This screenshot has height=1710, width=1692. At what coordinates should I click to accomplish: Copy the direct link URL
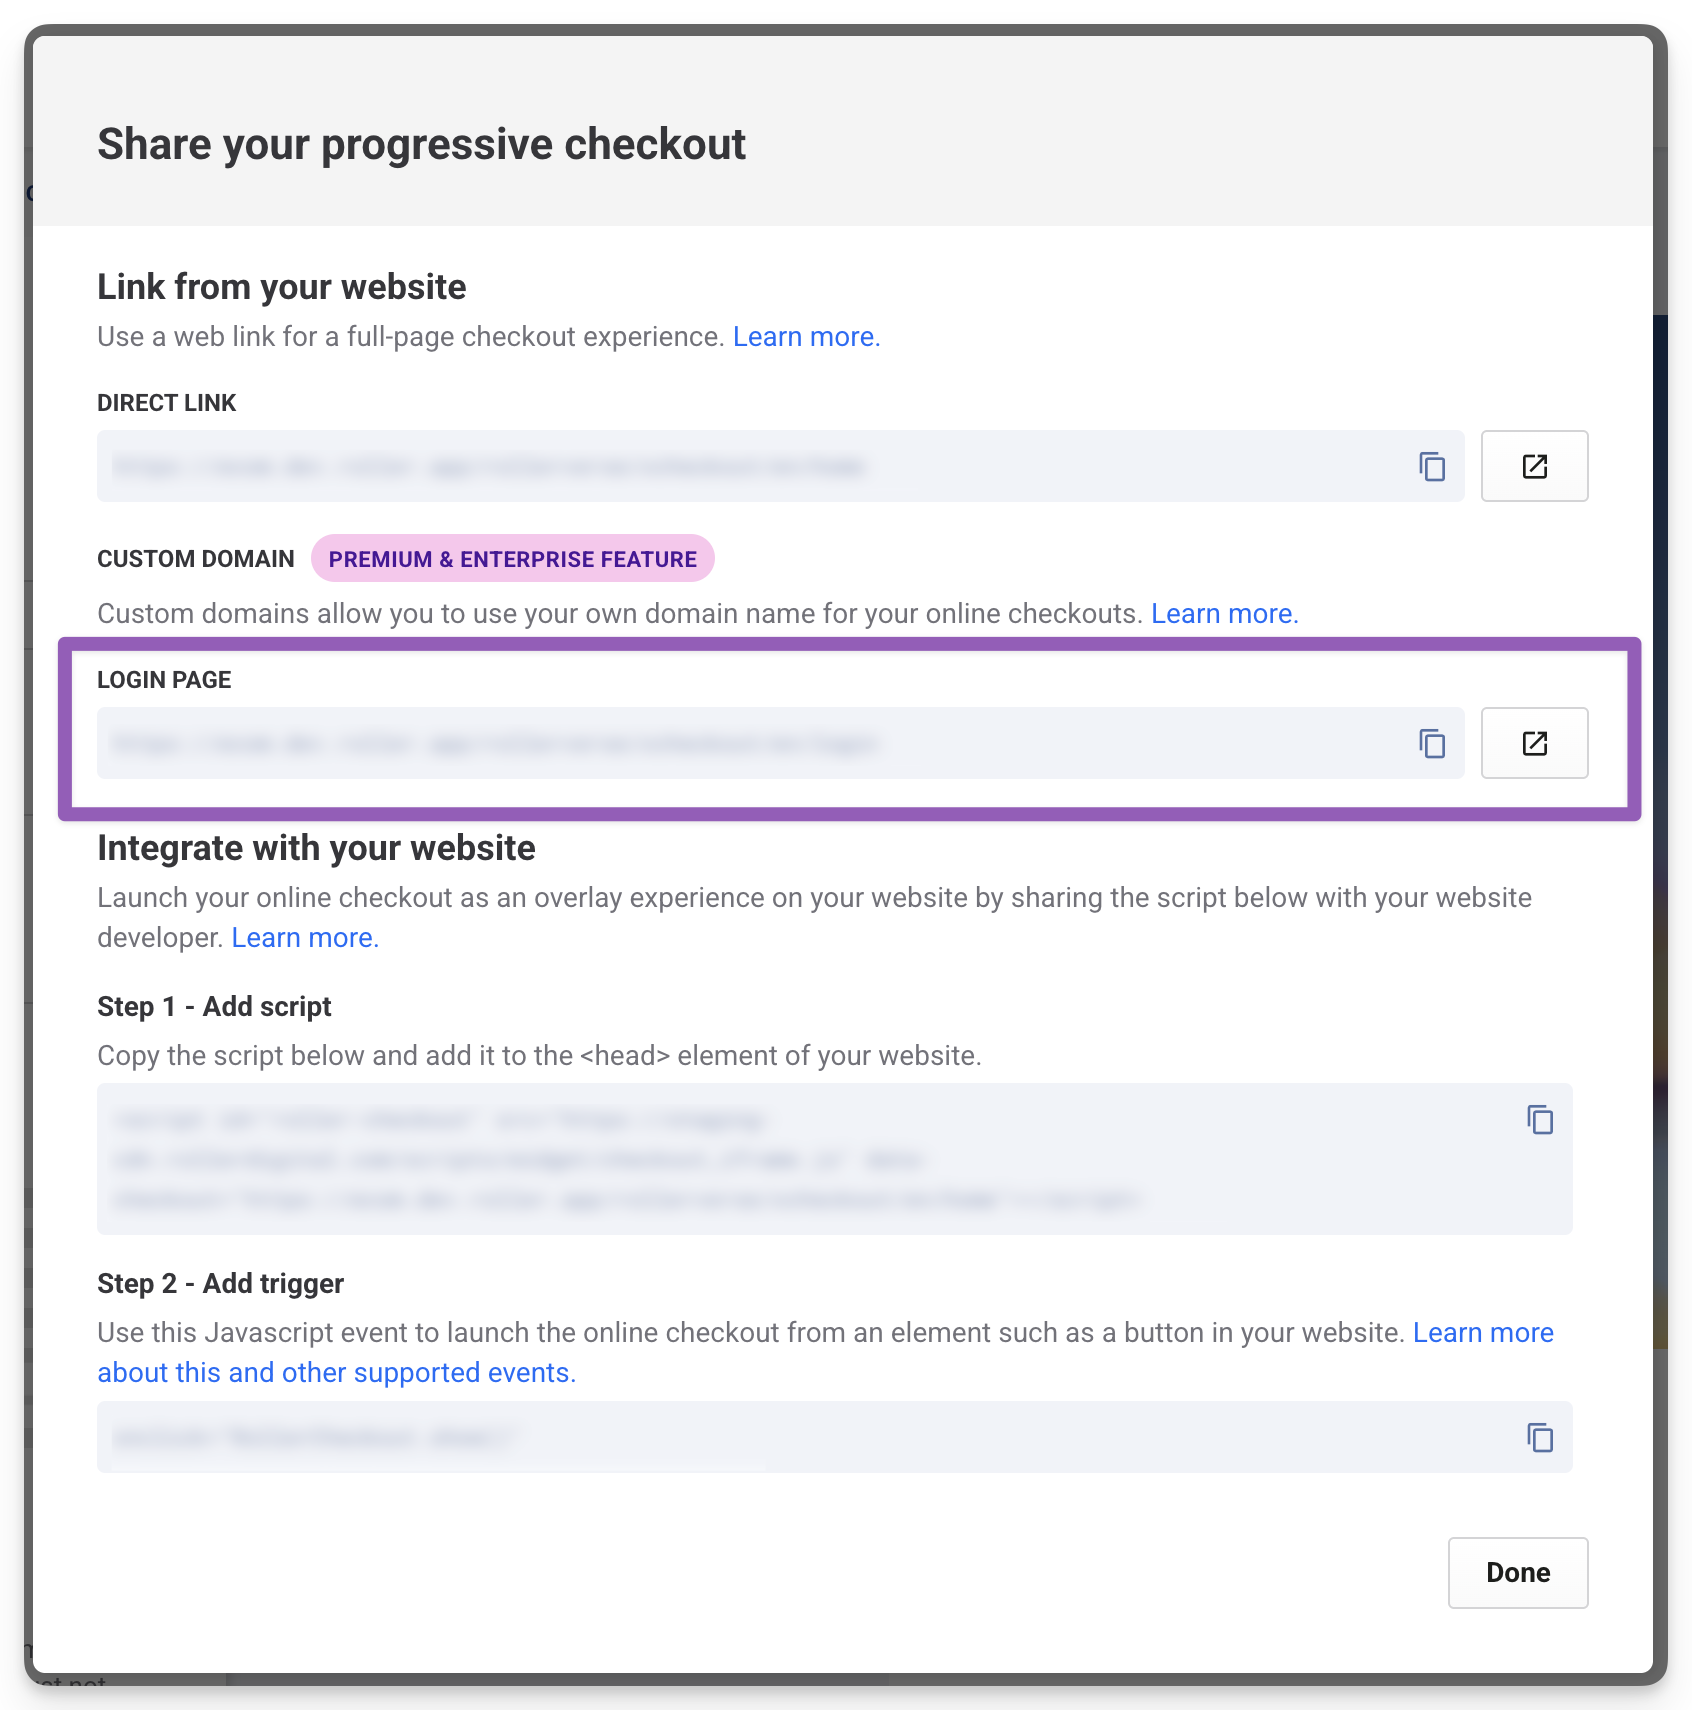click(1432, 467)
